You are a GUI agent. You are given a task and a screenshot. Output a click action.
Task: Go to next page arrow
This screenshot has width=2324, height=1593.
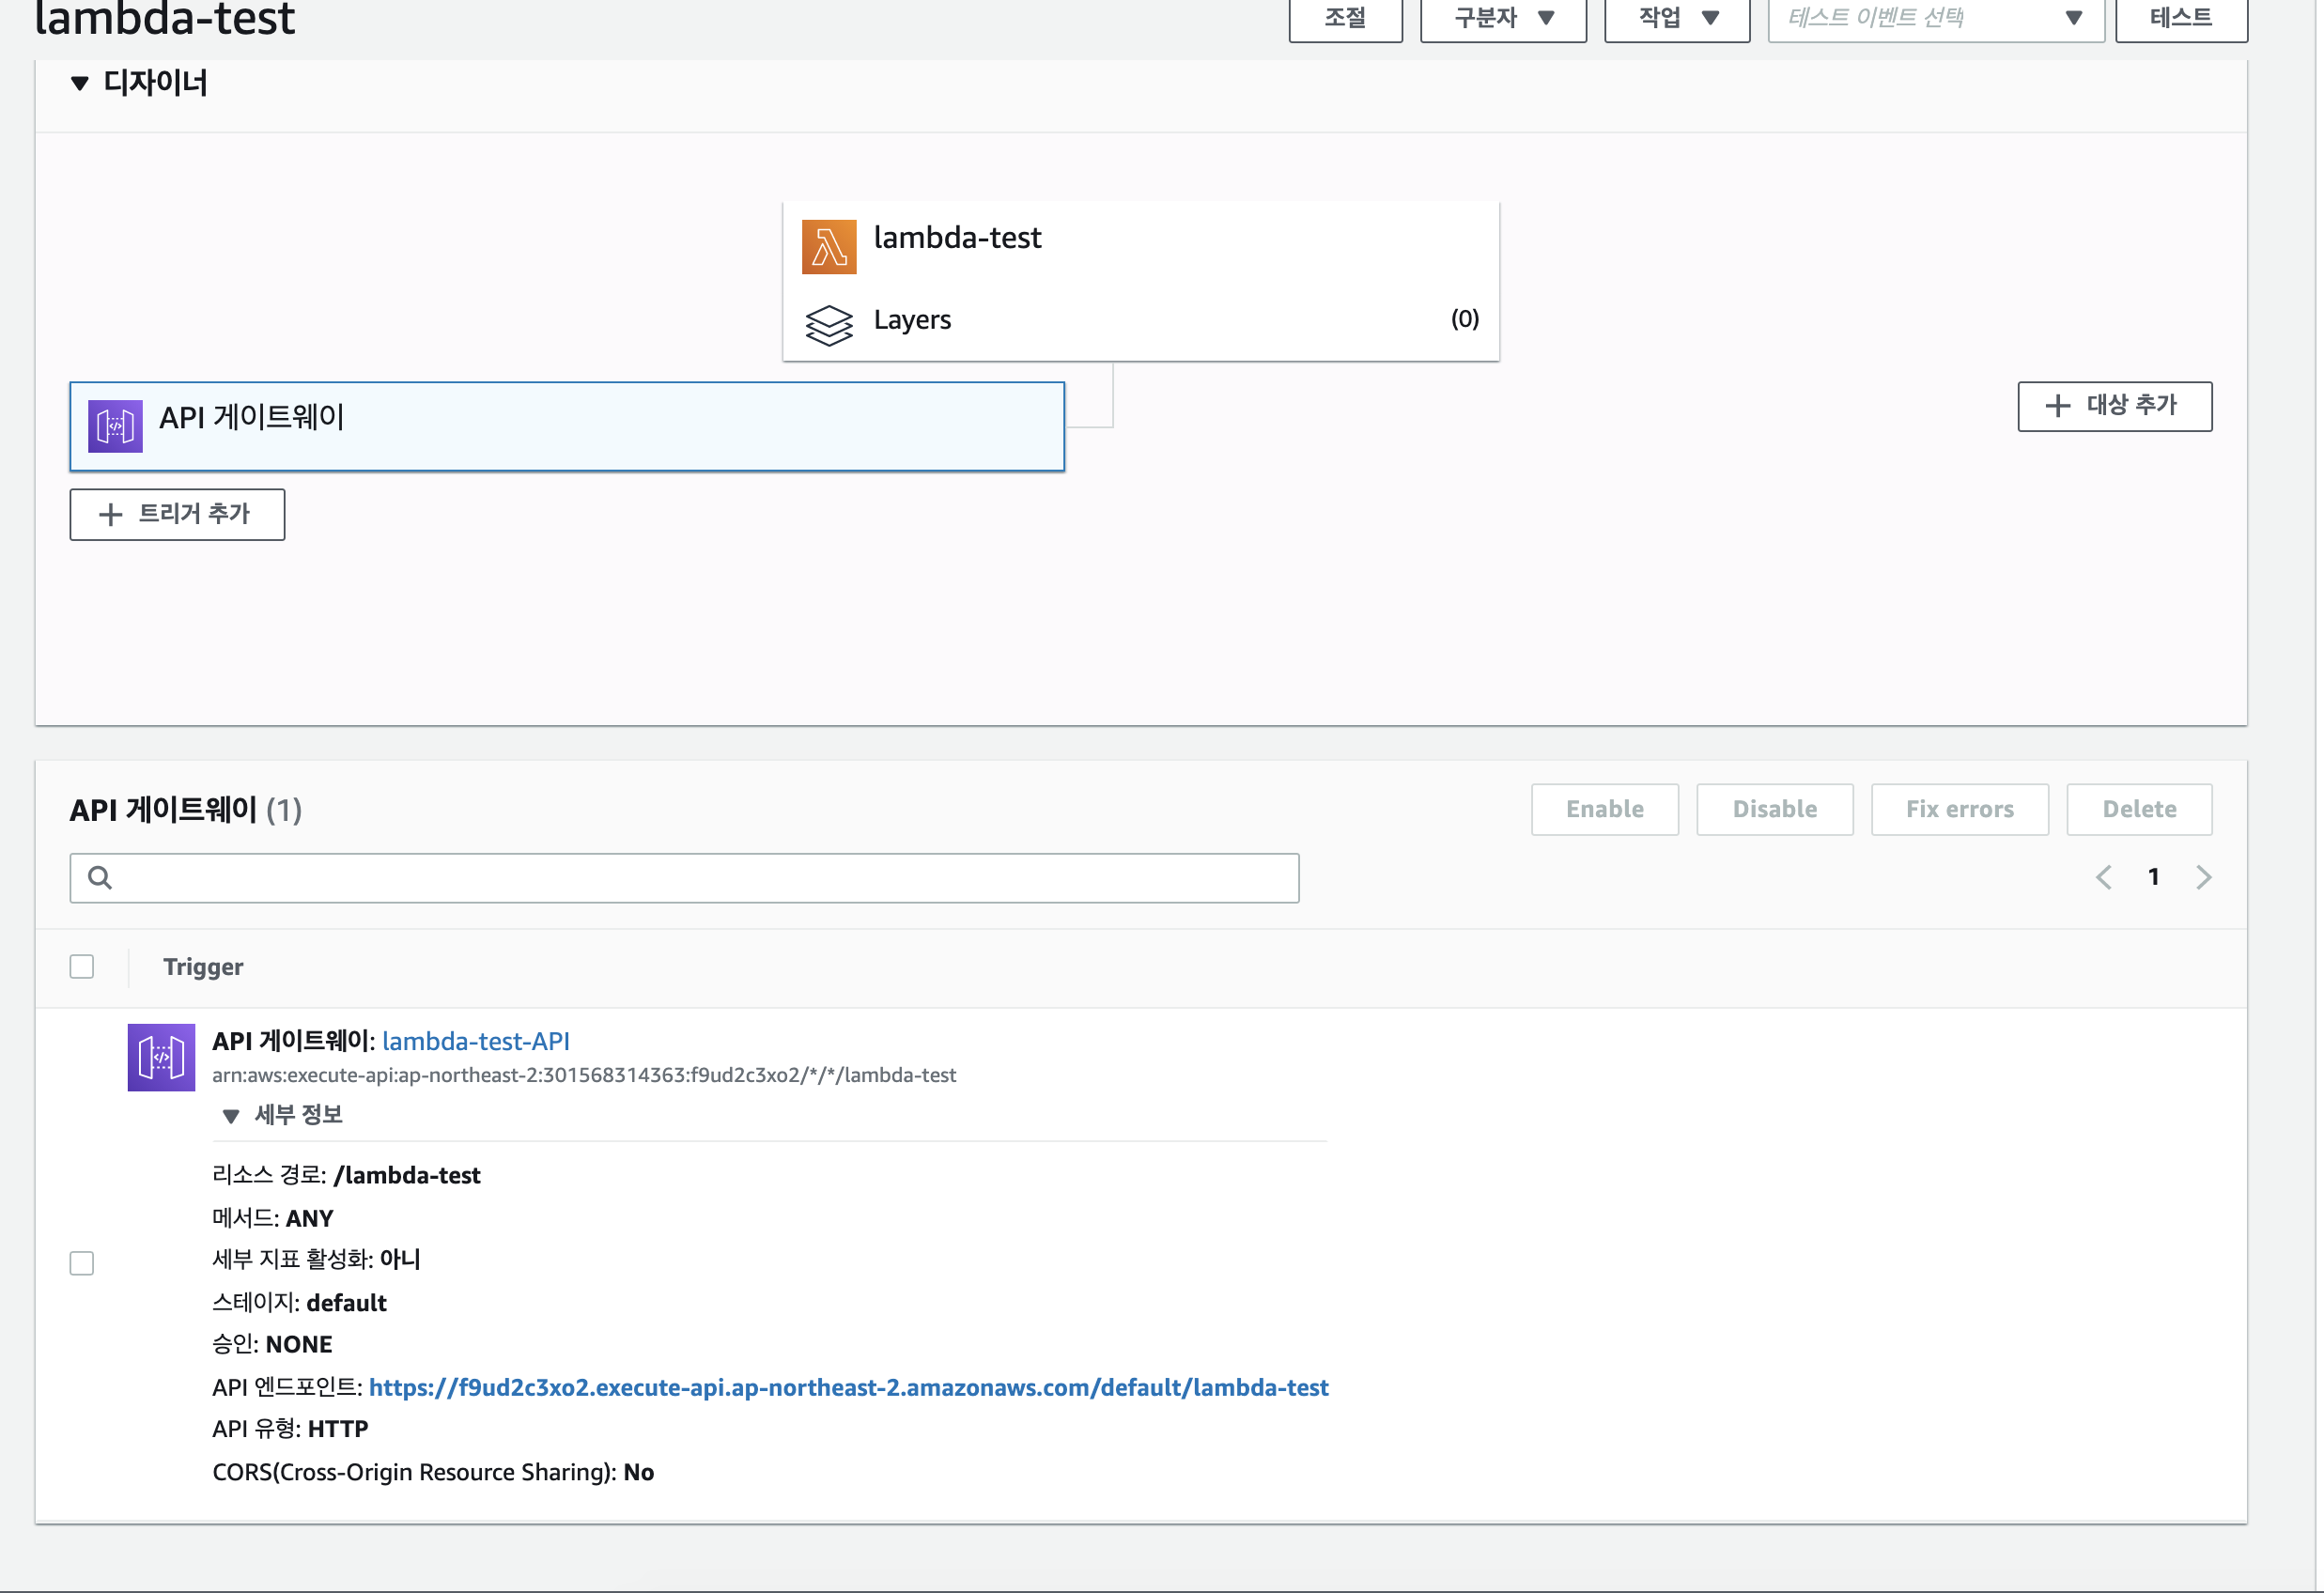tap(2203, 877)
